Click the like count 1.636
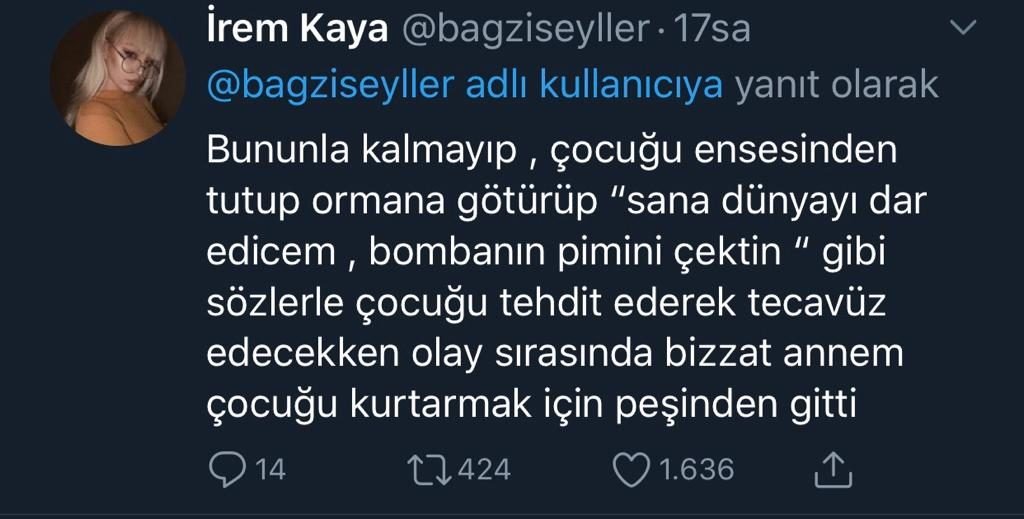 pyautogui.click(x=697, y=469)
